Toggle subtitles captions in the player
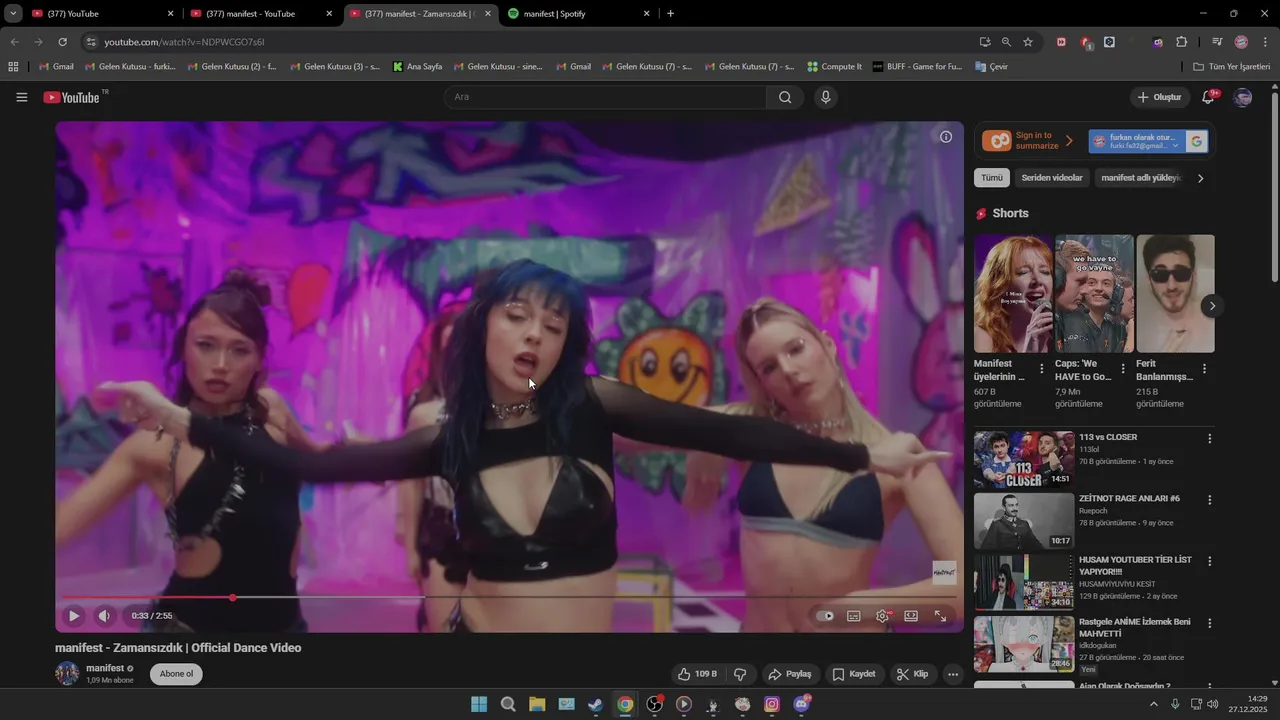This screenshot has width=1280, height=720. pyautogui.click(x=854, y=616)
